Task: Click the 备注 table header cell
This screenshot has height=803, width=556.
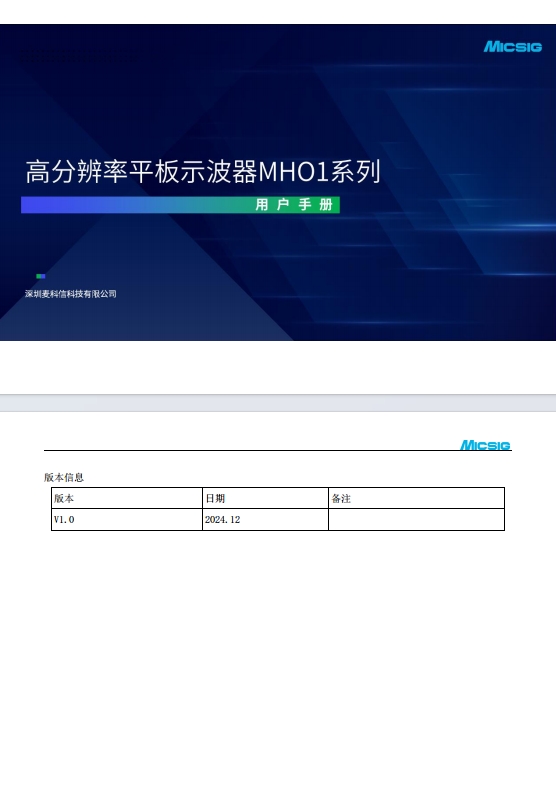Action: (416, 498)
